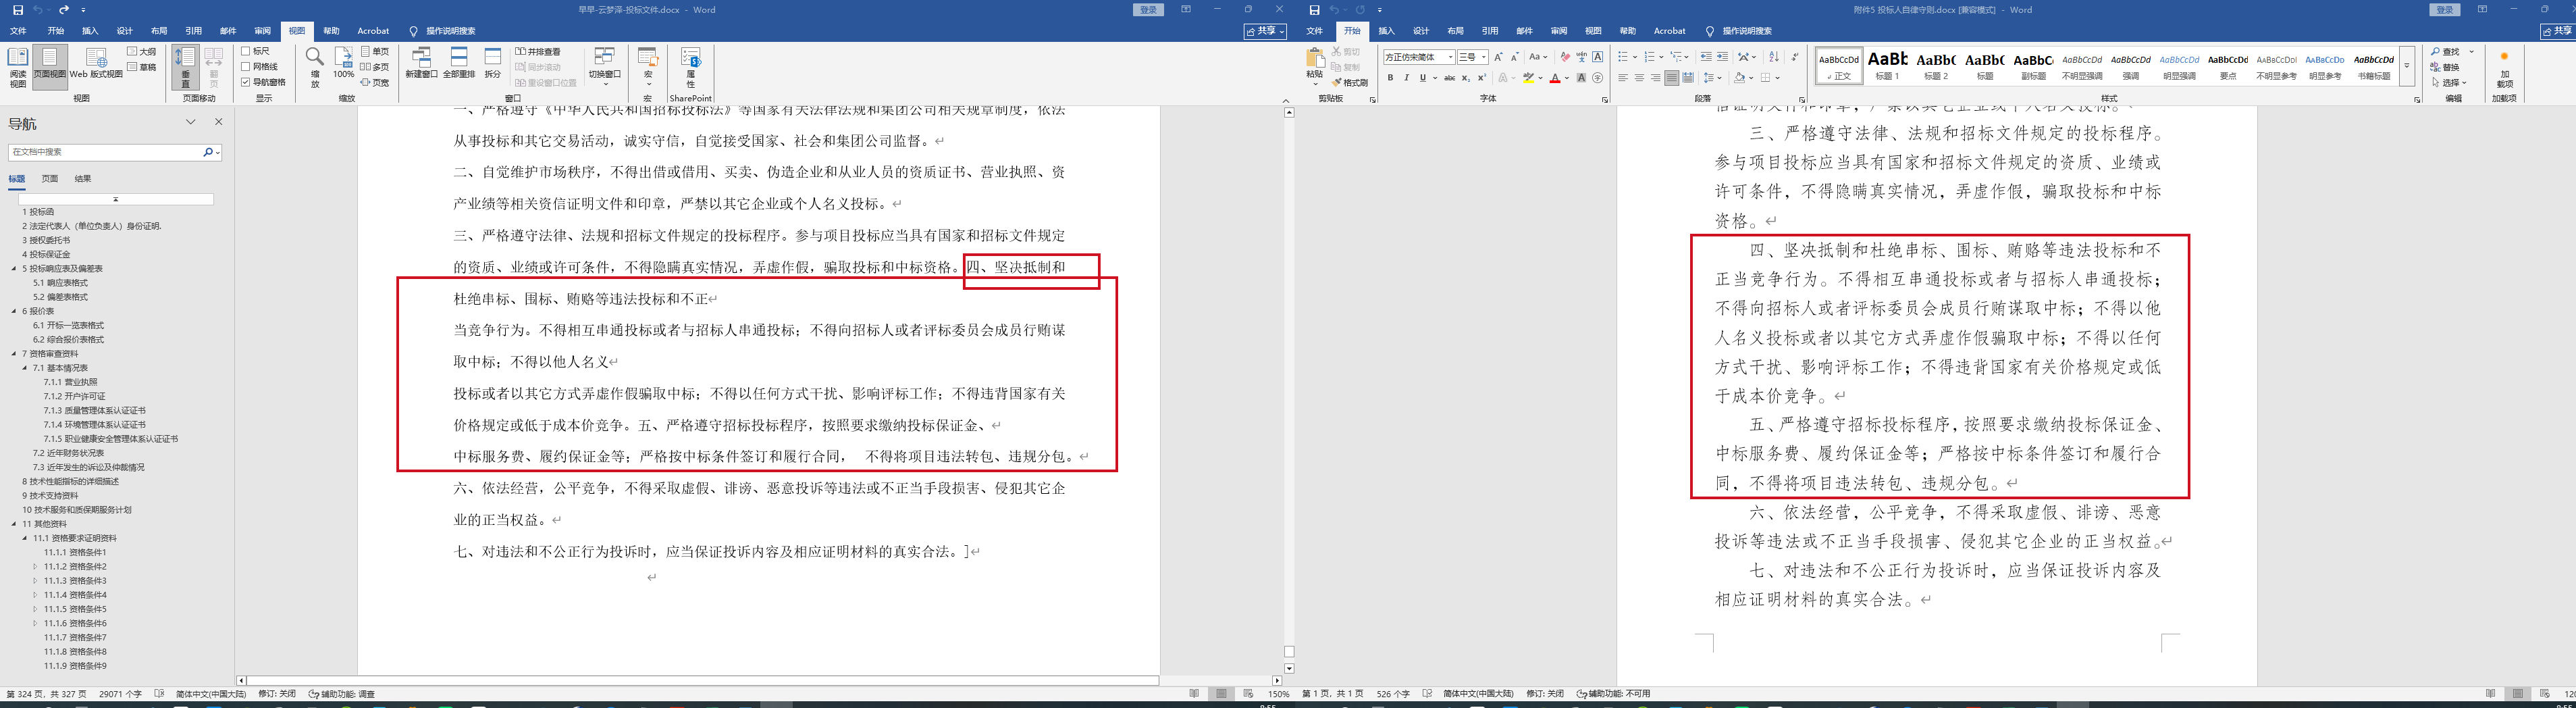The width and height of the screenshot is (2576, 708).
Task: Open the Acrobat tab in left window
Action: [374, 31]
